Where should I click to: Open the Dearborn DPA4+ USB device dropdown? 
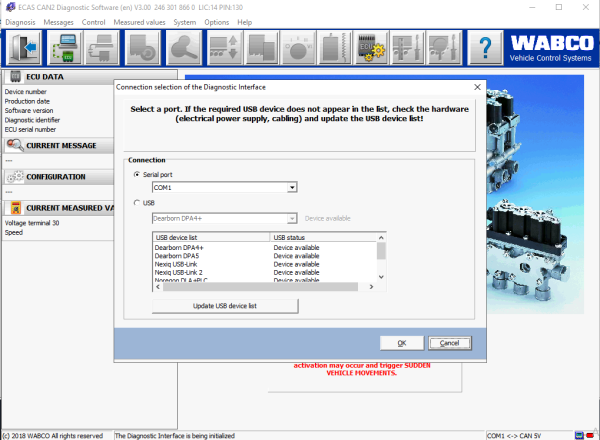(x=292, y=218)
